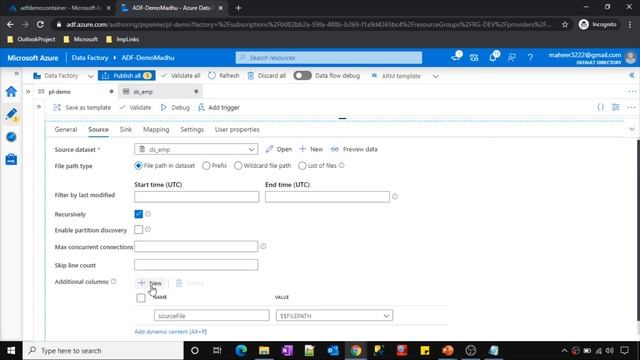Click the Start time (UTC) input field

(x=196, y=197)
